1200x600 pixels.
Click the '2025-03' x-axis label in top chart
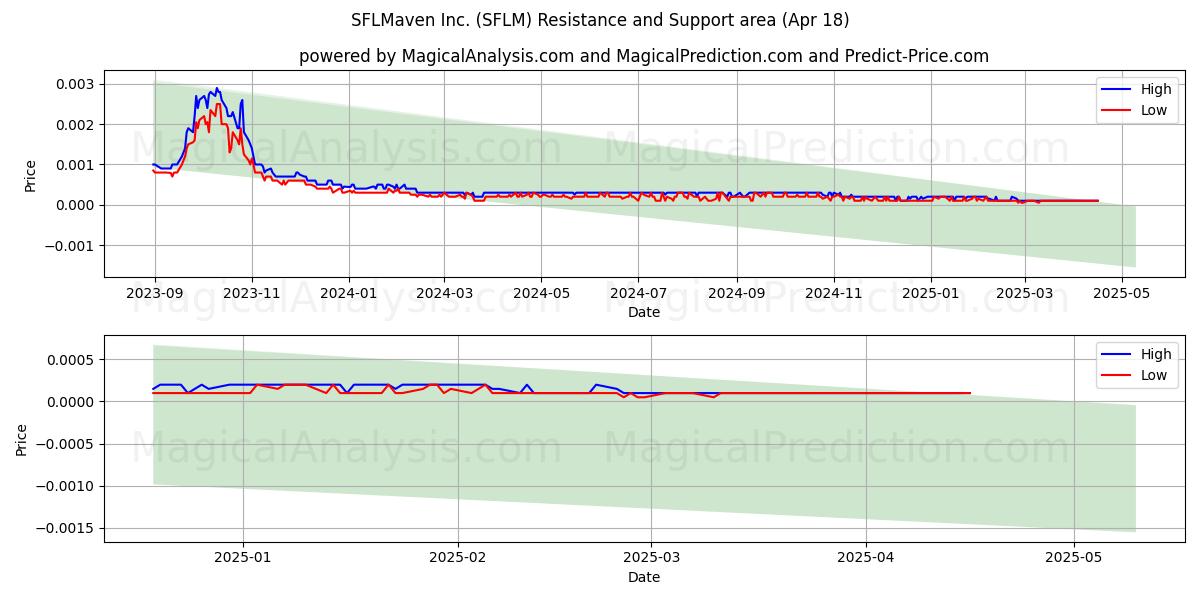(1024, 293)
